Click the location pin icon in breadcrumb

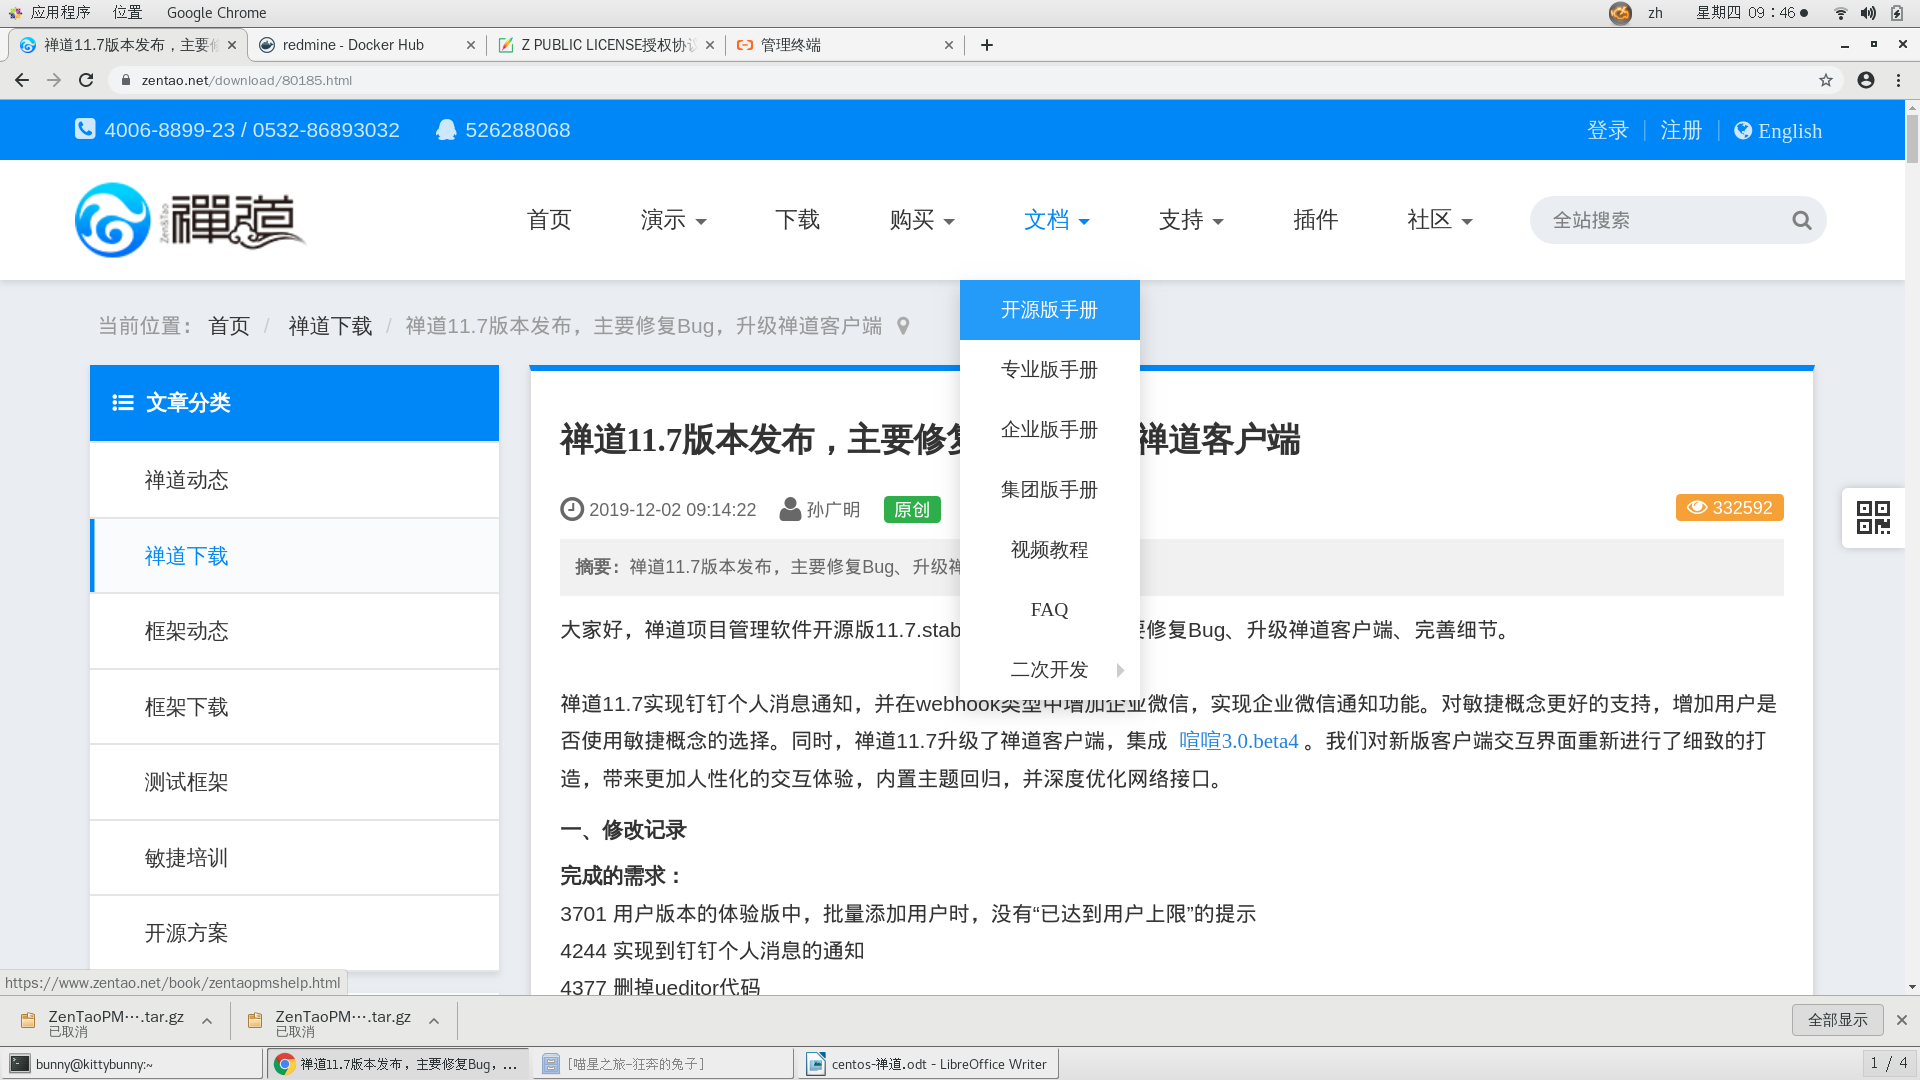[903, 326]
